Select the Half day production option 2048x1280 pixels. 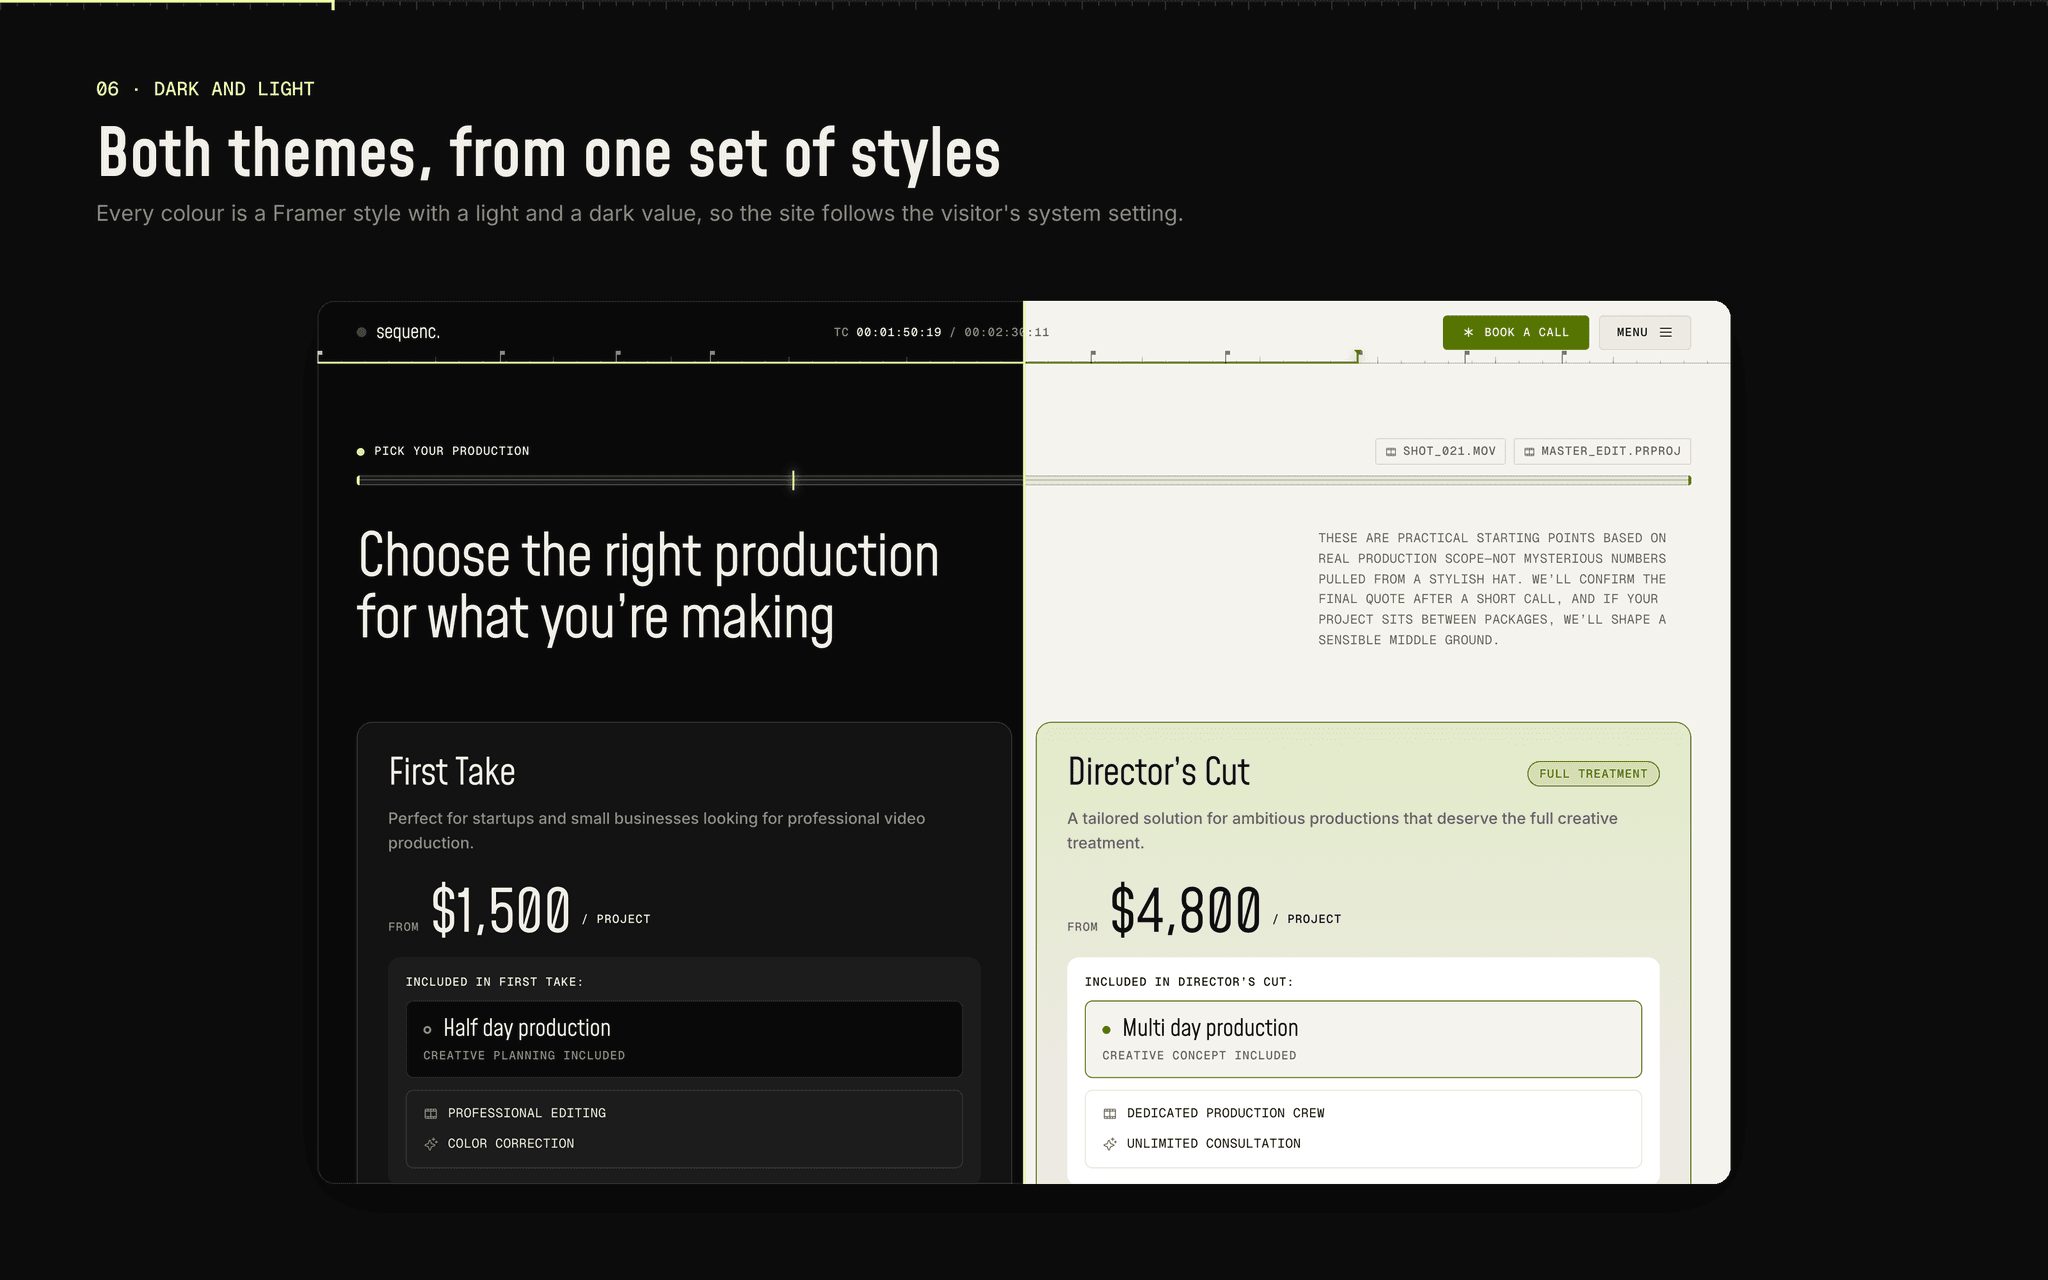[x=684, y=1039]
